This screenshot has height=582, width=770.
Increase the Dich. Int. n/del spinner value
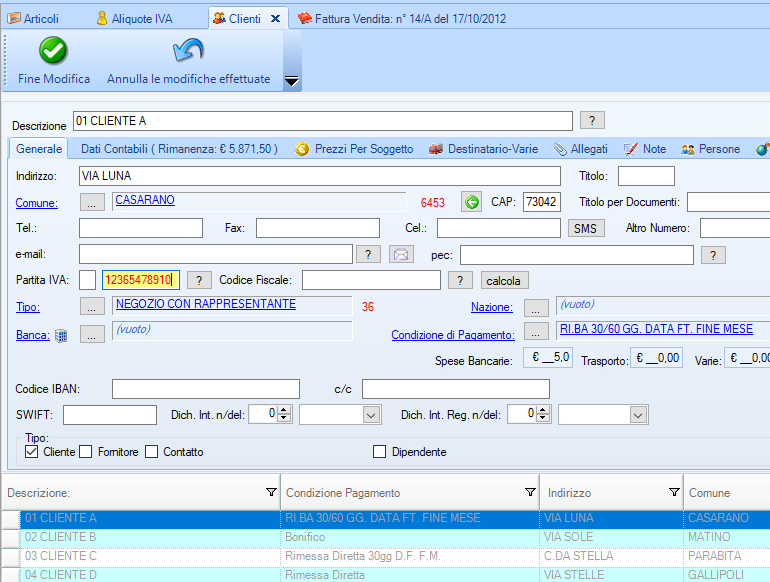point(284,410)
